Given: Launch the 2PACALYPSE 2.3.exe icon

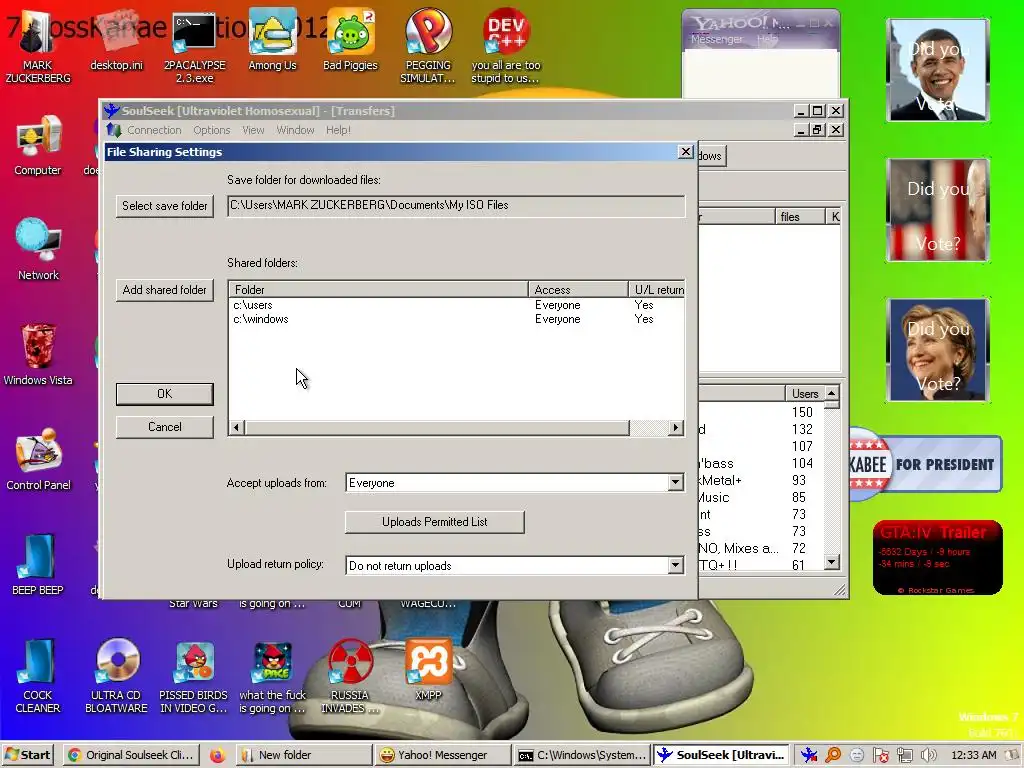Looking at the screenshot, I should point(194,46).
